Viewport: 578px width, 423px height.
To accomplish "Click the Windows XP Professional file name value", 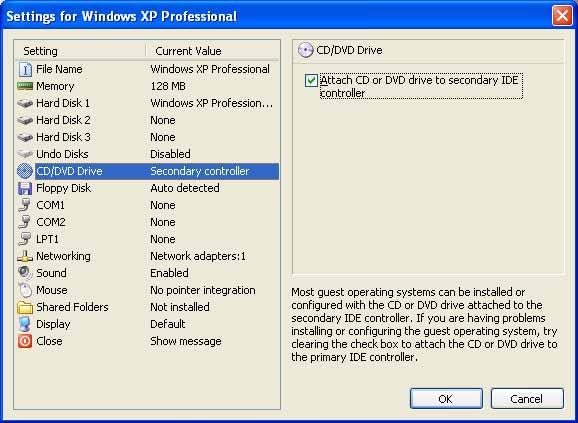I will [210, 69].
